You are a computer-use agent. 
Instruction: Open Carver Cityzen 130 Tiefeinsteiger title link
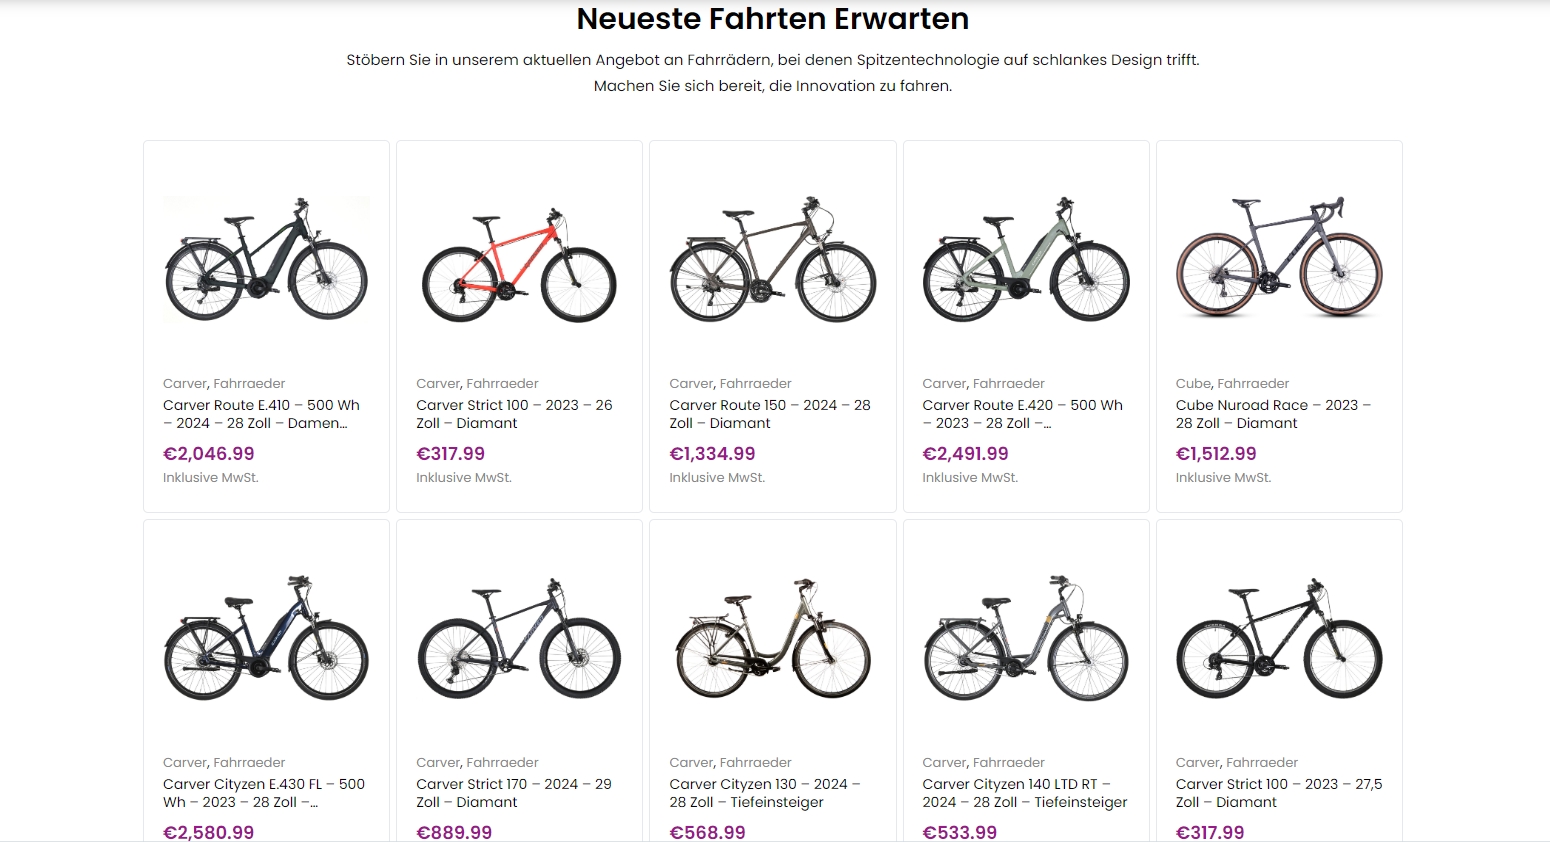(x=765, y=793)
